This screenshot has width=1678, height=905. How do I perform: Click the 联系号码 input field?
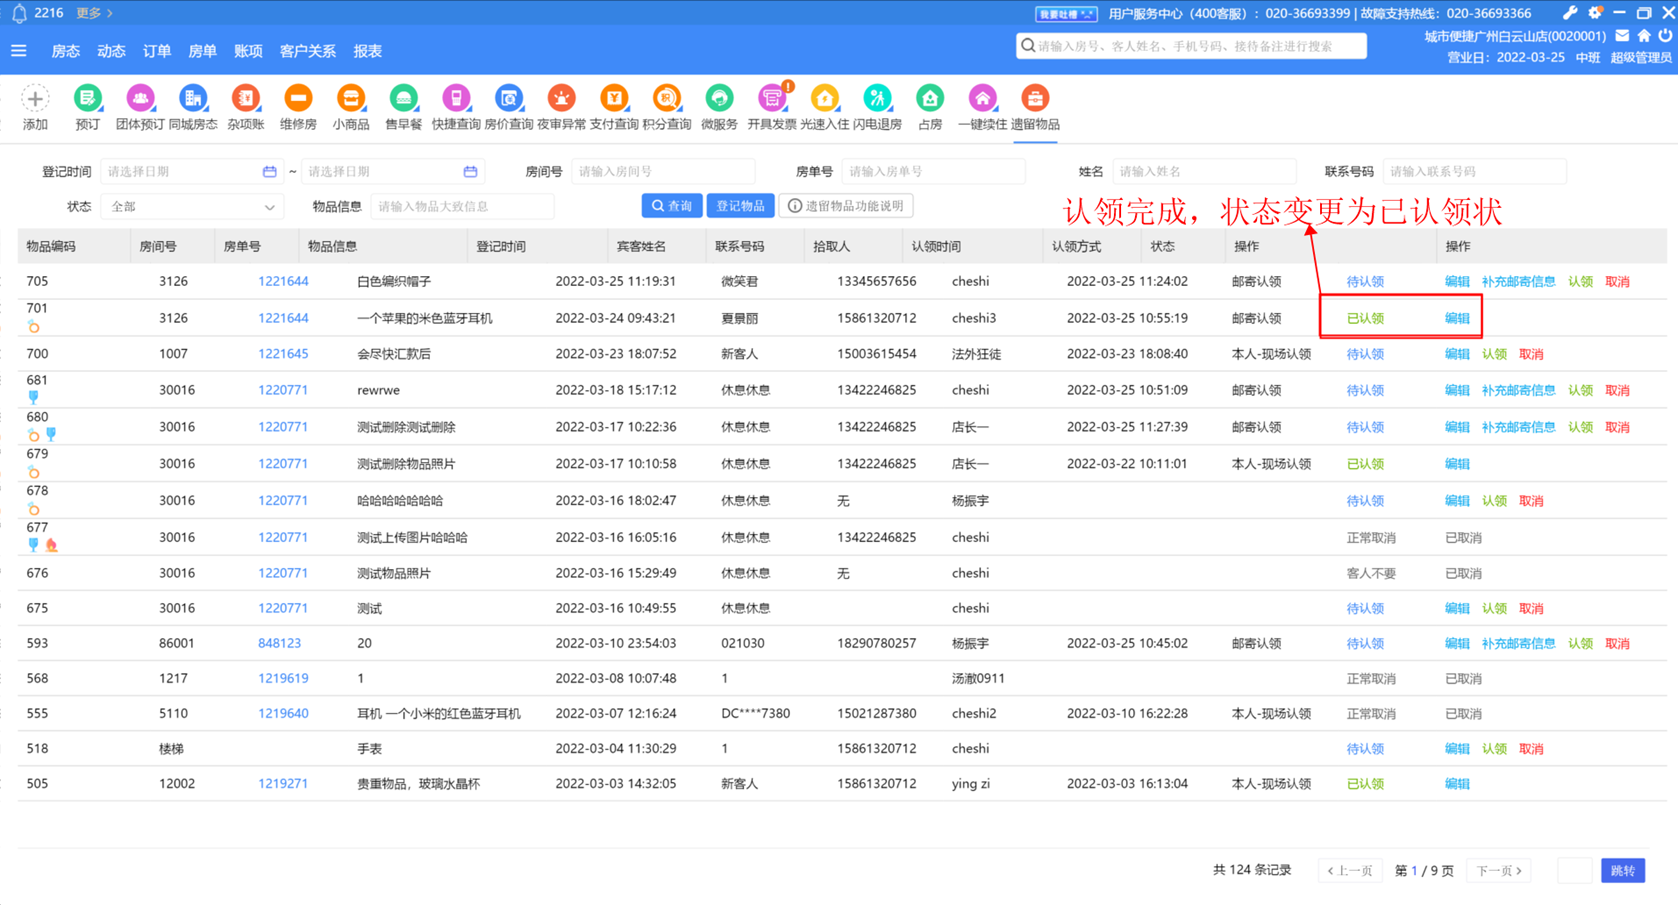1475,172
